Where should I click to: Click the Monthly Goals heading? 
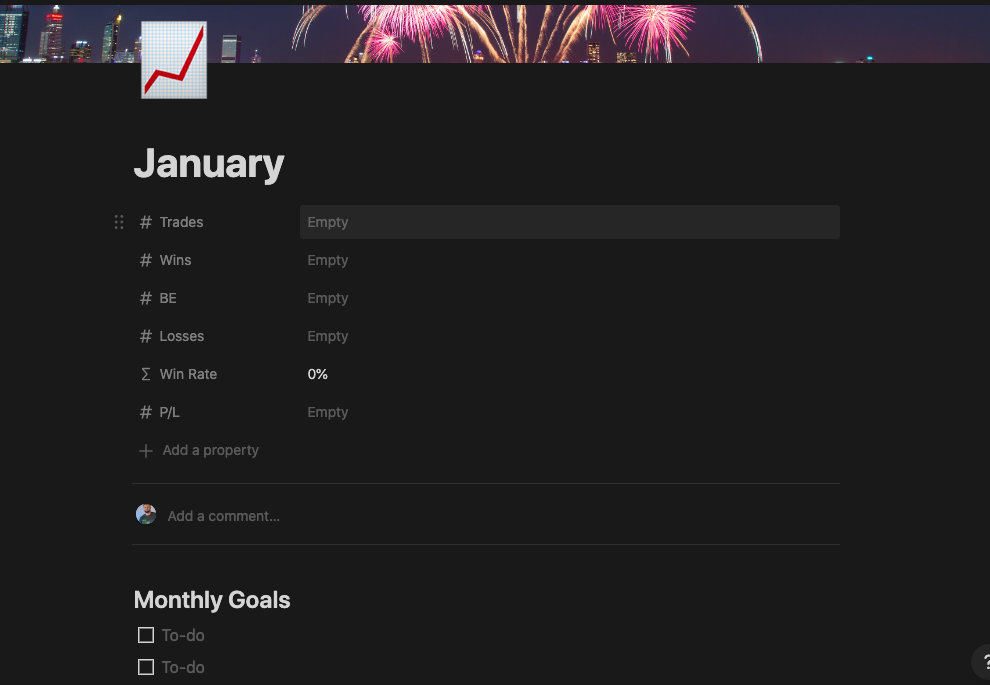pos(211,600)
